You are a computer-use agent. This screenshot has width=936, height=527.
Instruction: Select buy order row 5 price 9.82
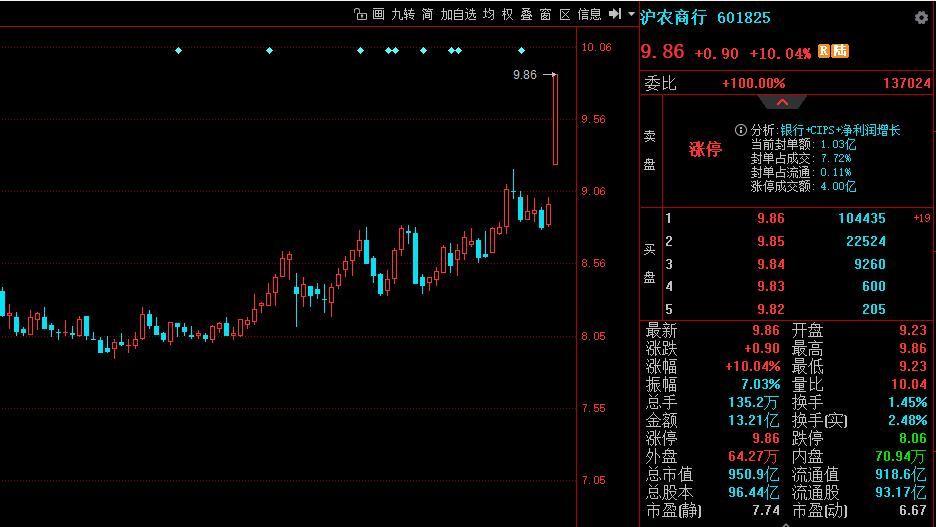771,309
